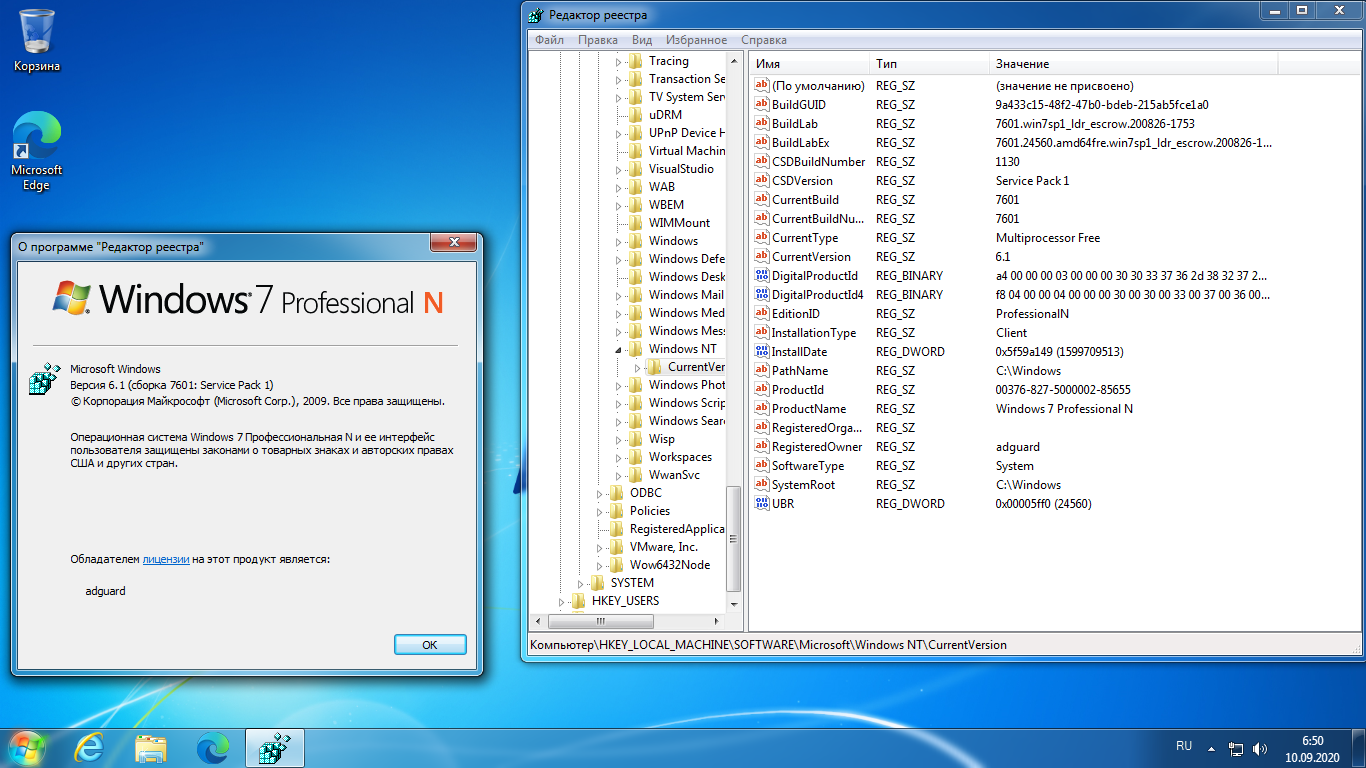The image size is (1366, 768).
Task: Open the Правка menu
Action: coord(598,40)
